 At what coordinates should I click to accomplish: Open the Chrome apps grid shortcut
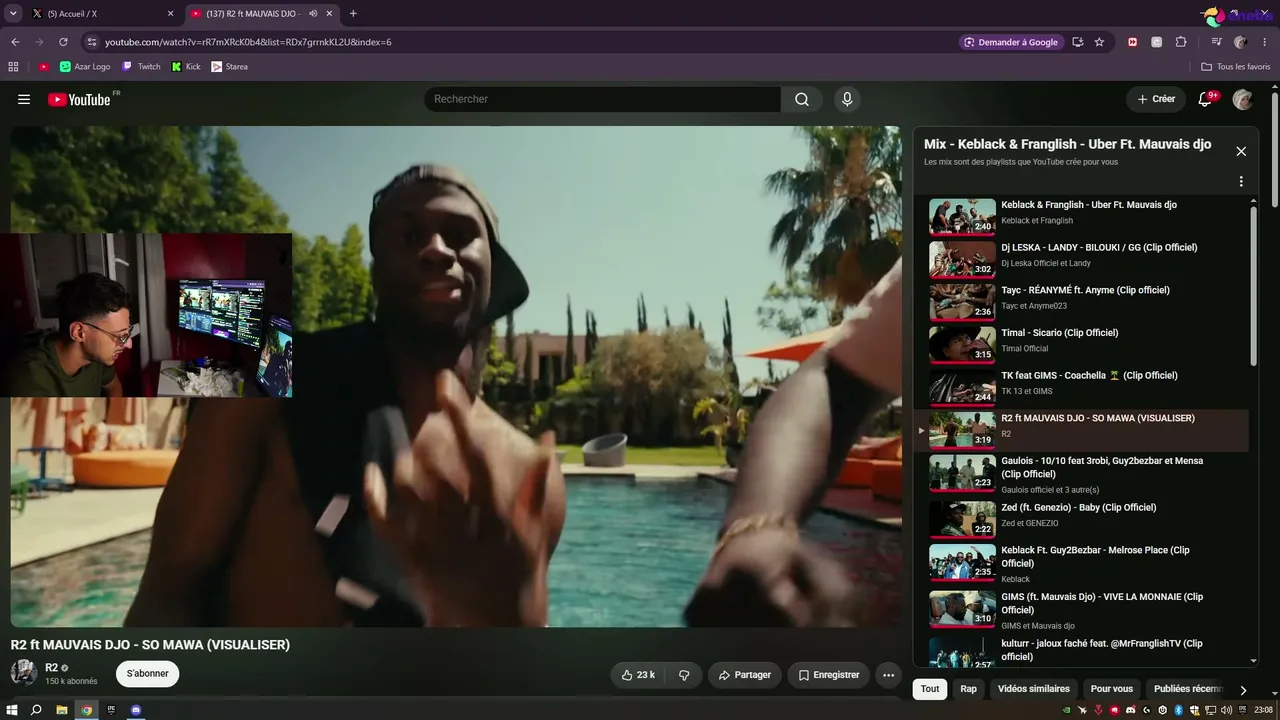[x=13, y=67]
